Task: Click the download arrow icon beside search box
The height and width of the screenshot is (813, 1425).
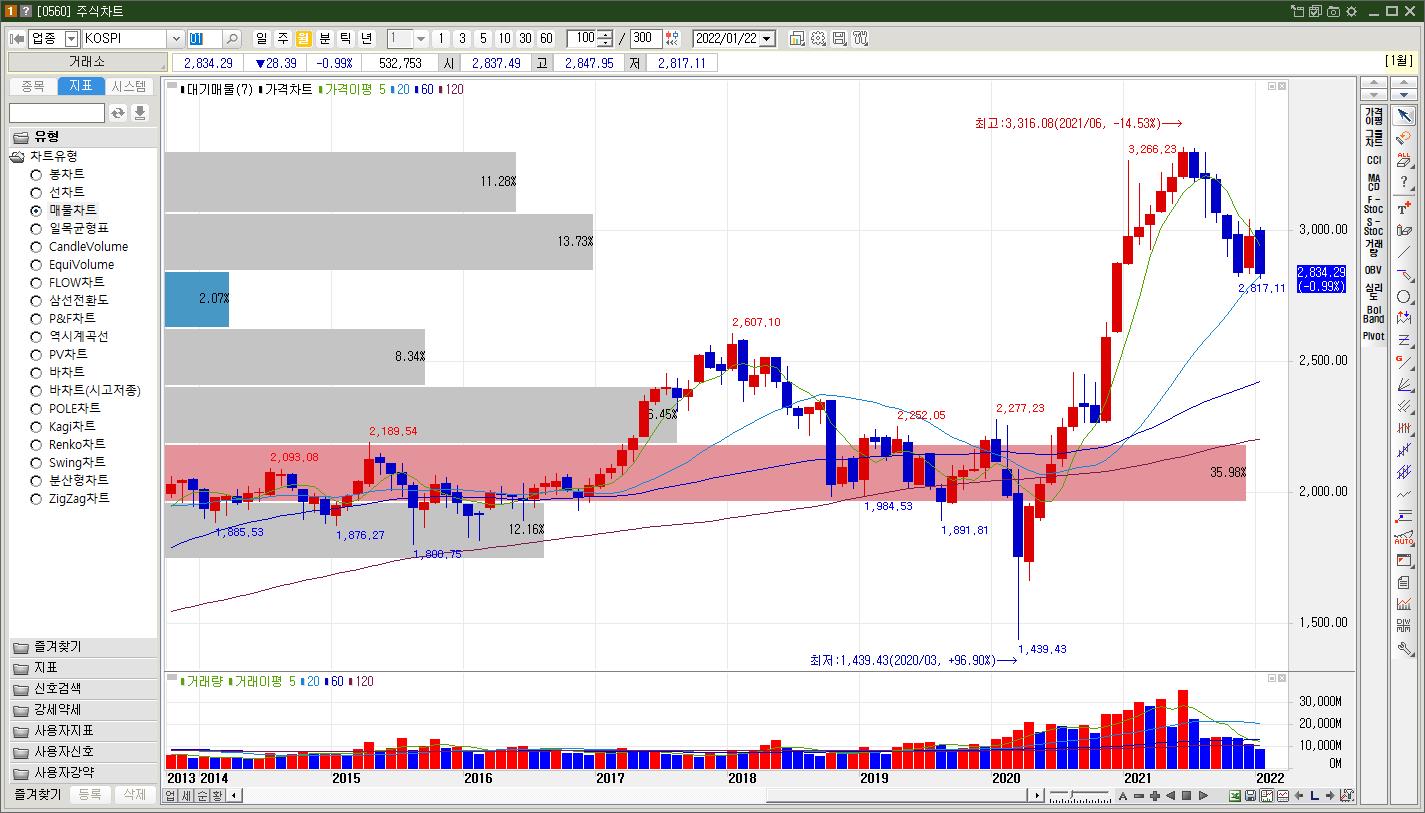Action: point(140,113)
